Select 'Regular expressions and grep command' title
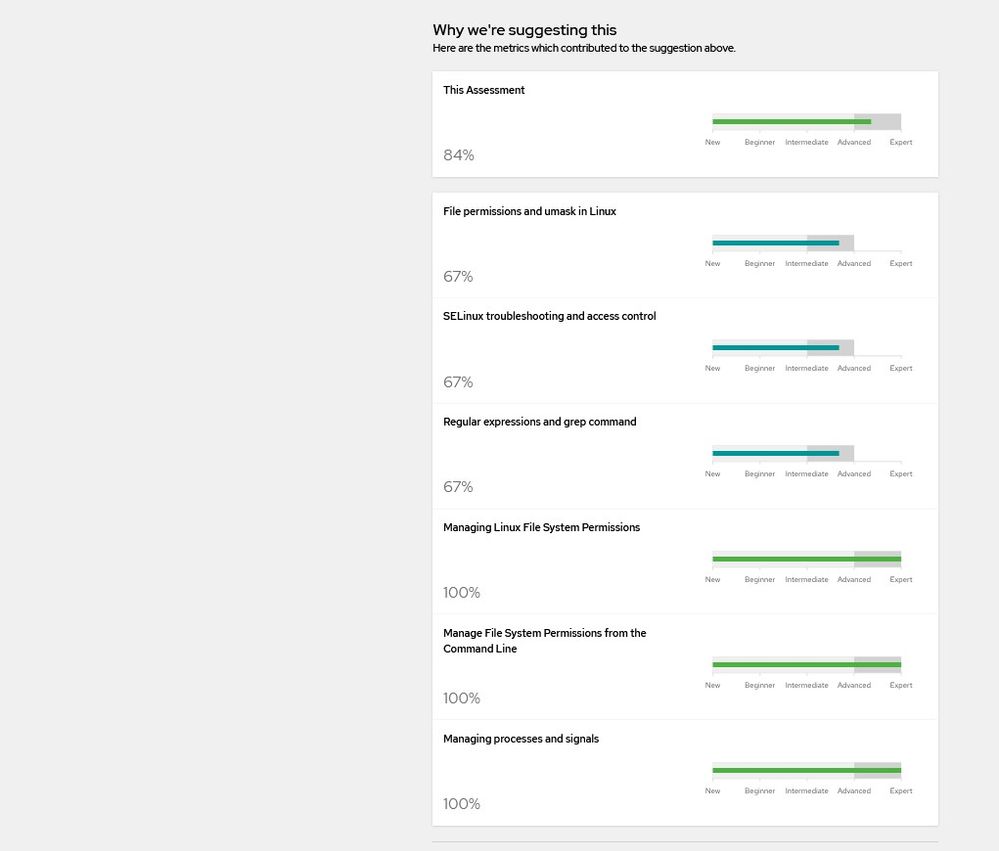999x851 pixels. coord(540,422)
